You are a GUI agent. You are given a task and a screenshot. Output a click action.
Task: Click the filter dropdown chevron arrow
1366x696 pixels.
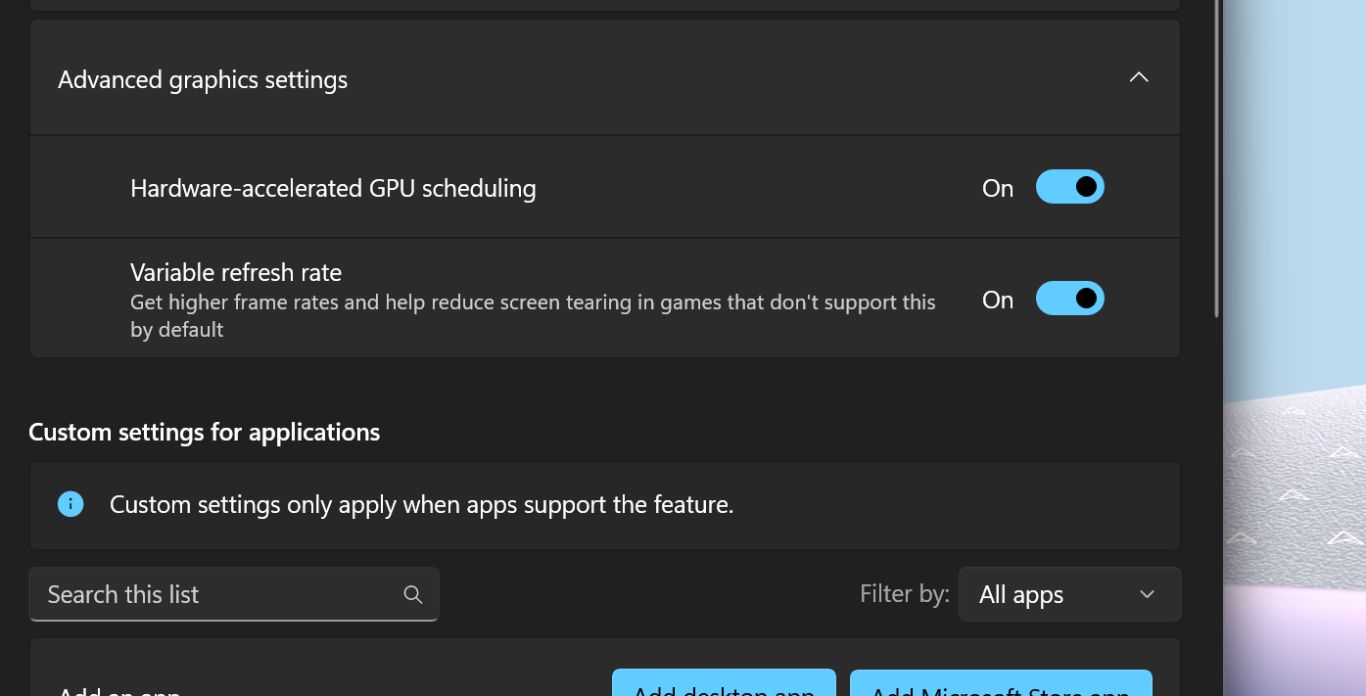[1147, 595]
